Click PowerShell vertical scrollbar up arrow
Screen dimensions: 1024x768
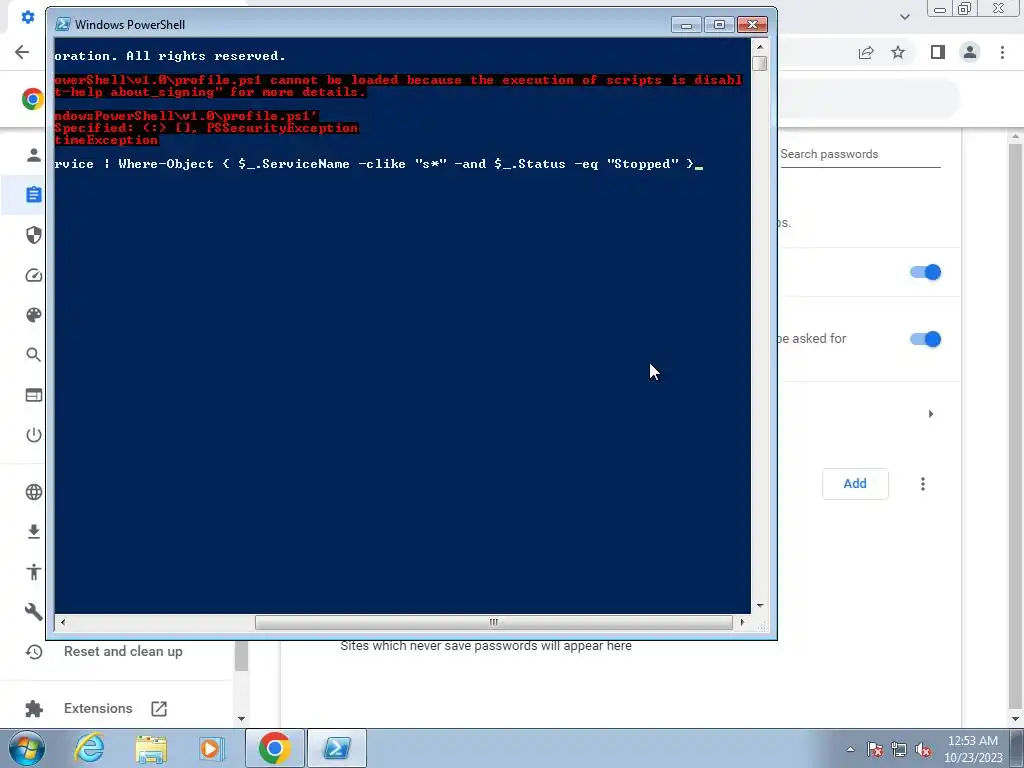coord(760,47)
